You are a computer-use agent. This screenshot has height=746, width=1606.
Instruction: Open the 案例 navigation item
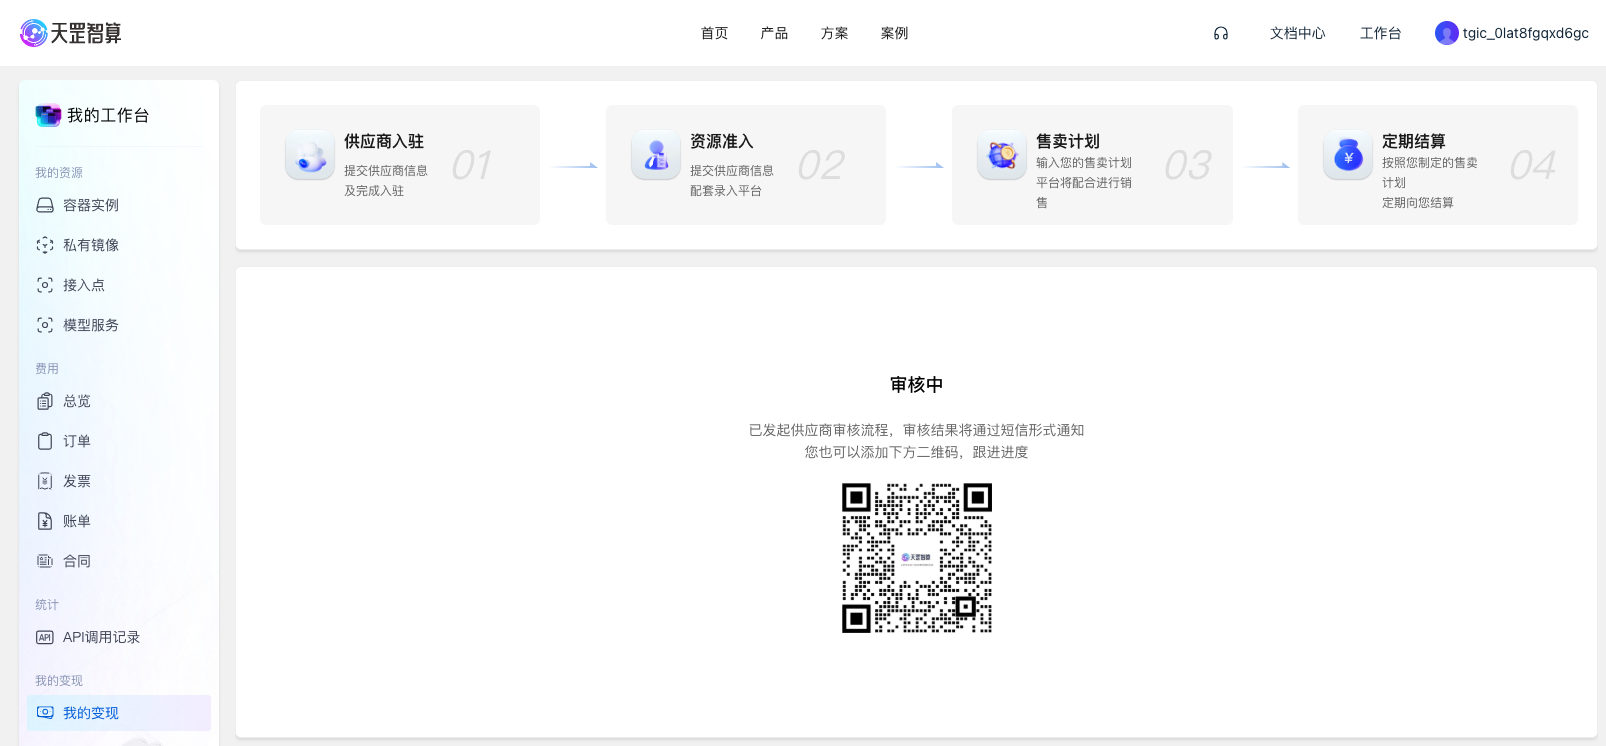coord(894,33)
